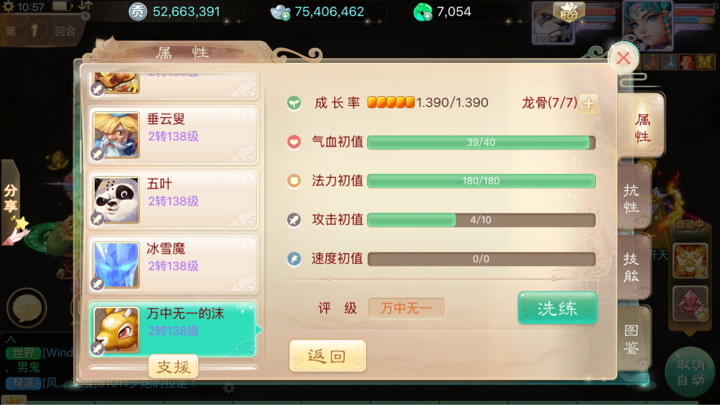
Task: Tap the 分享 share ribbon
Action: coord(11,201)
